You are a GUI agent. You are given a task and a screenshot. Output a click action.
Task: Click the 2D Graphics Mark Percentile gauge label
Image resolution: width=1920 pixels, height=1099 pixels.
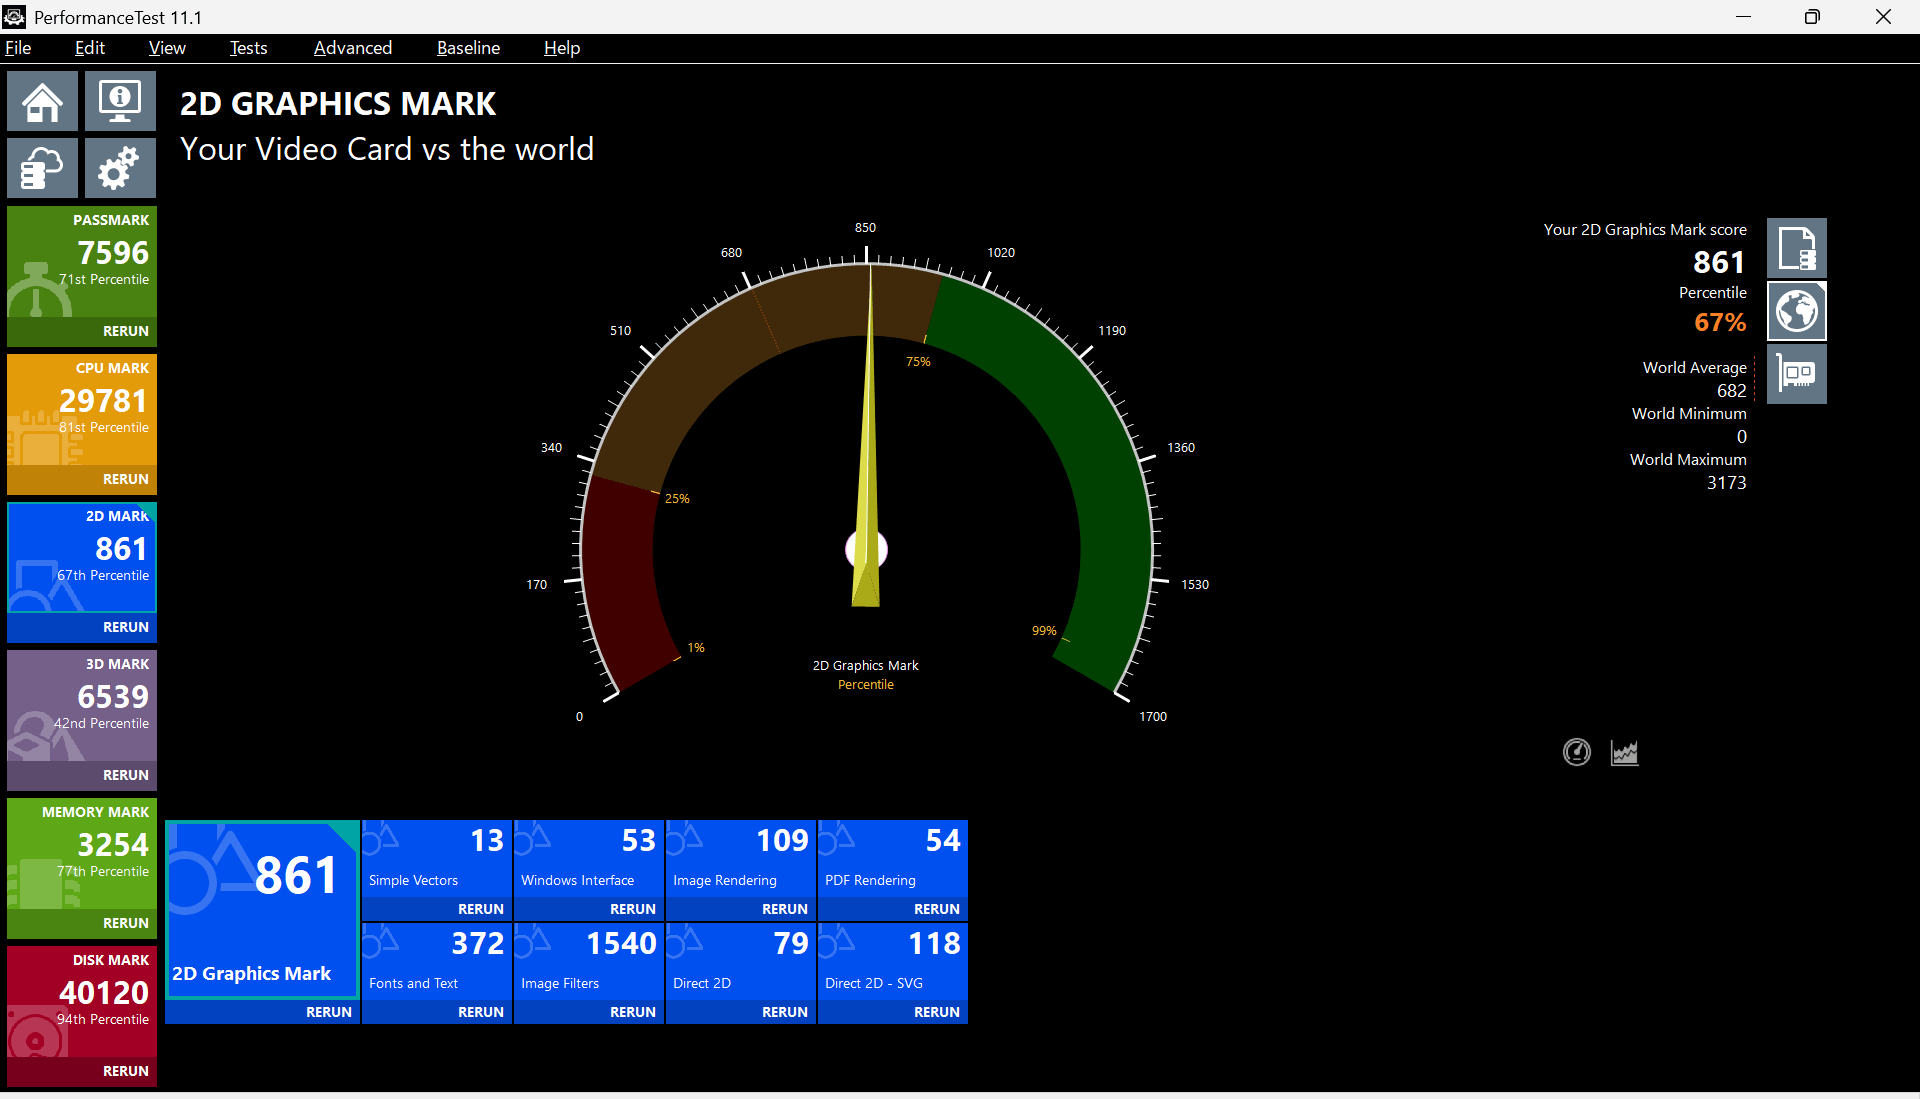865,675
